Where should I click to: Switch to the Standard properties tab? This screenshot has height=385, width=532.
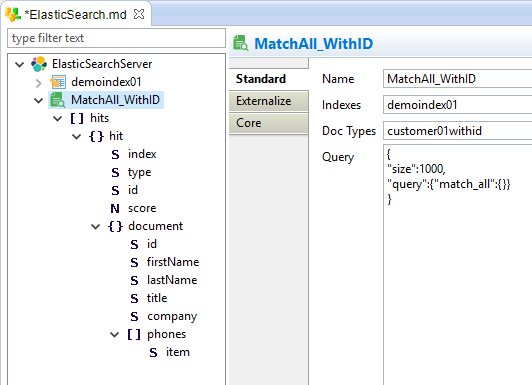[x=268, y=79]
